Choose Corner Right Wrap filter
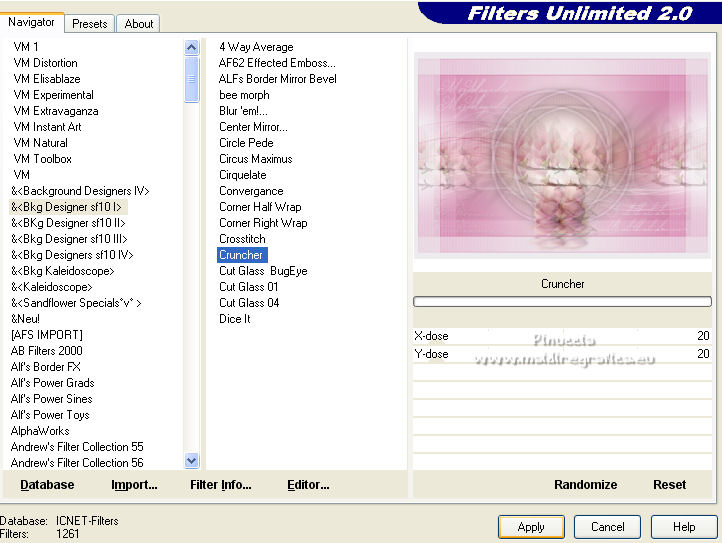 [x=263, y=223]
